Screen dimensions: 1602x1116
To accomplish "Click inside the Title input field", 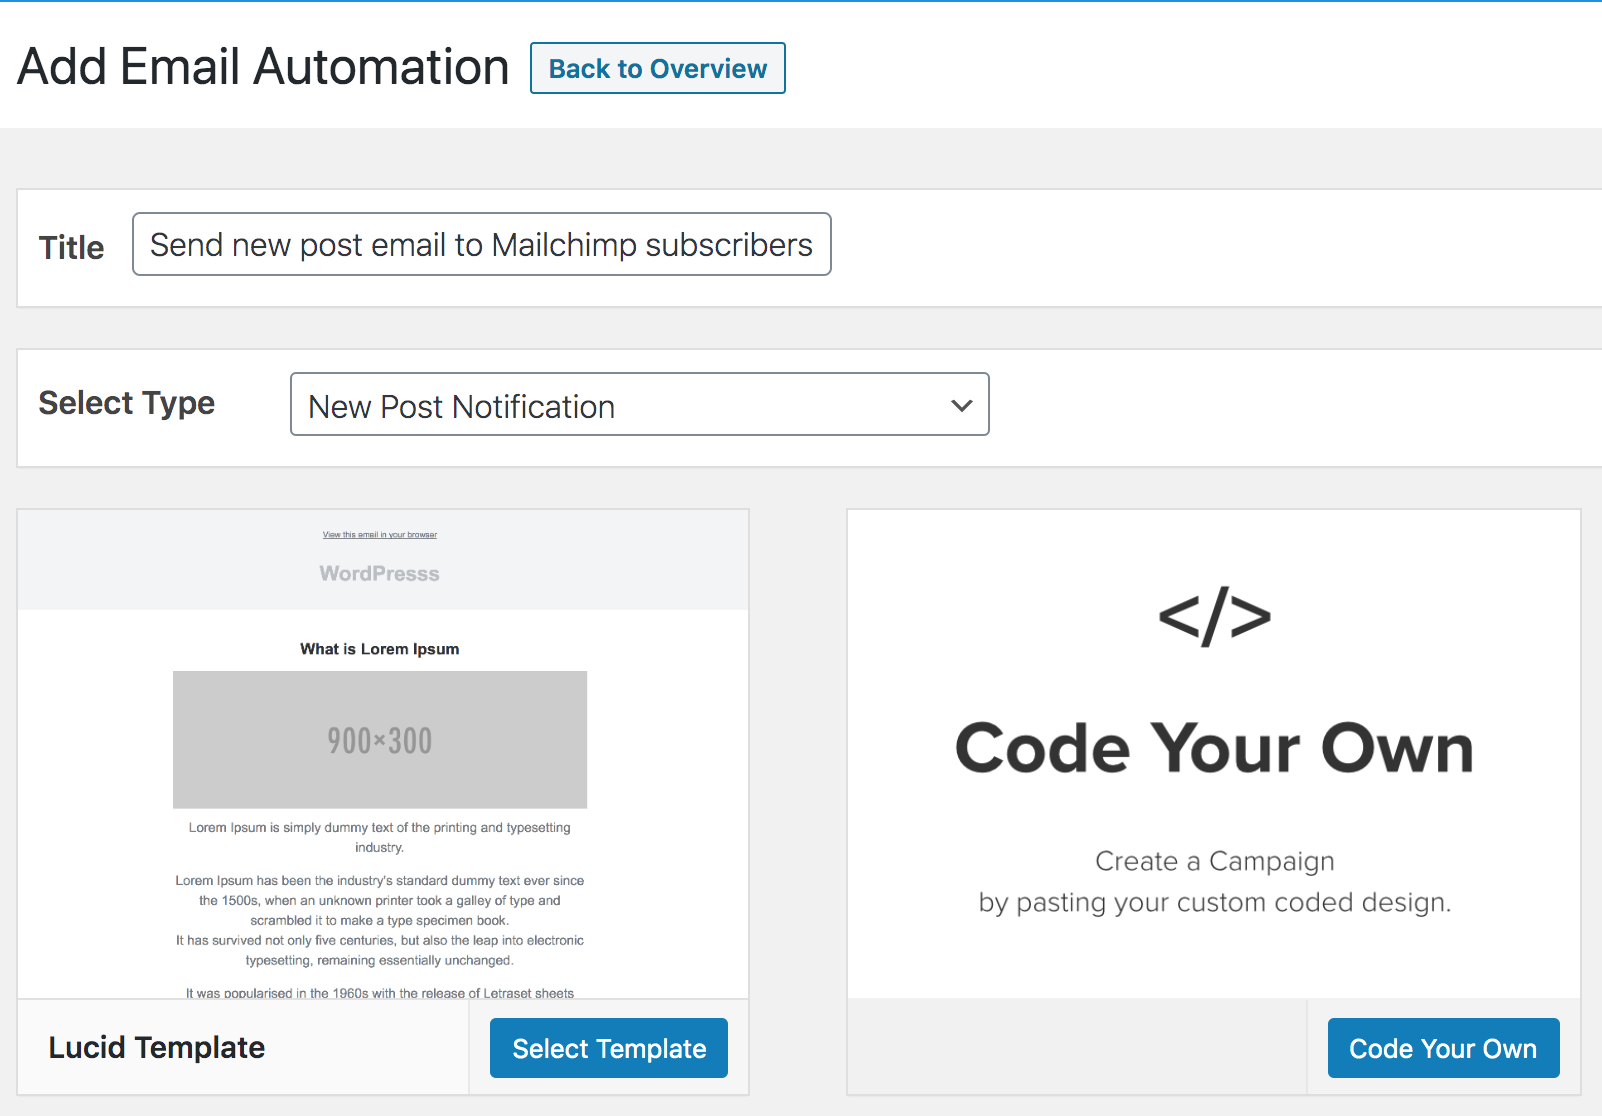I will 481,244.
